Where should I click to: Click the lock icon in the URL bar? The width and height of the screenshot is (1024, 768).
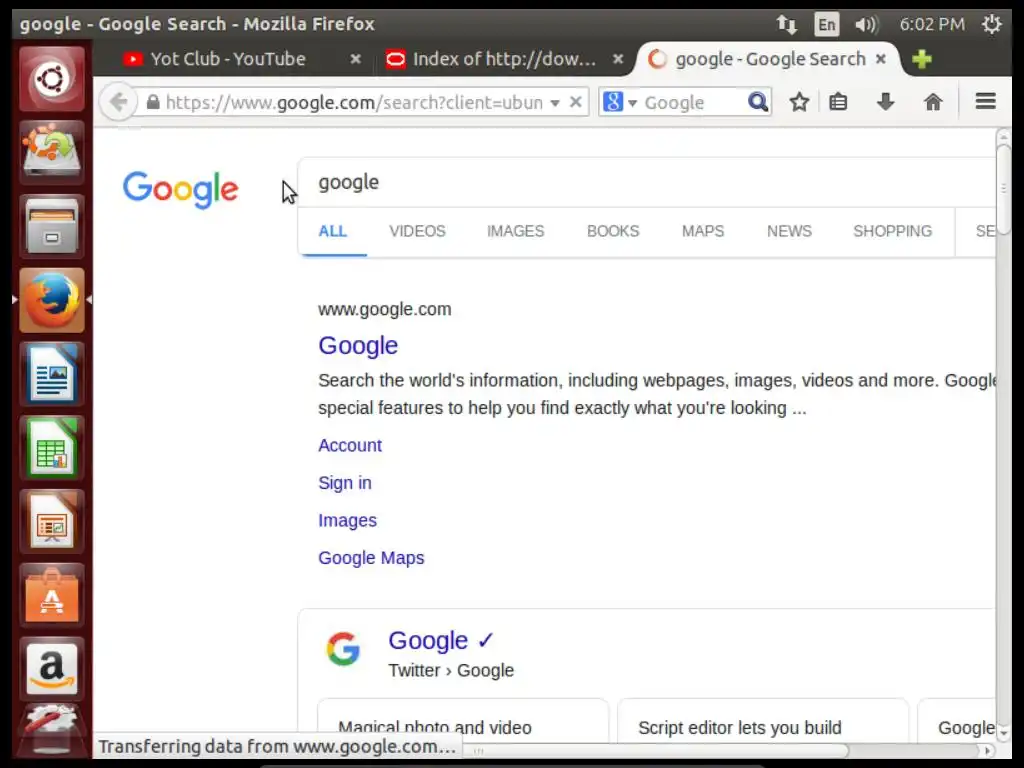click(153, 102)
